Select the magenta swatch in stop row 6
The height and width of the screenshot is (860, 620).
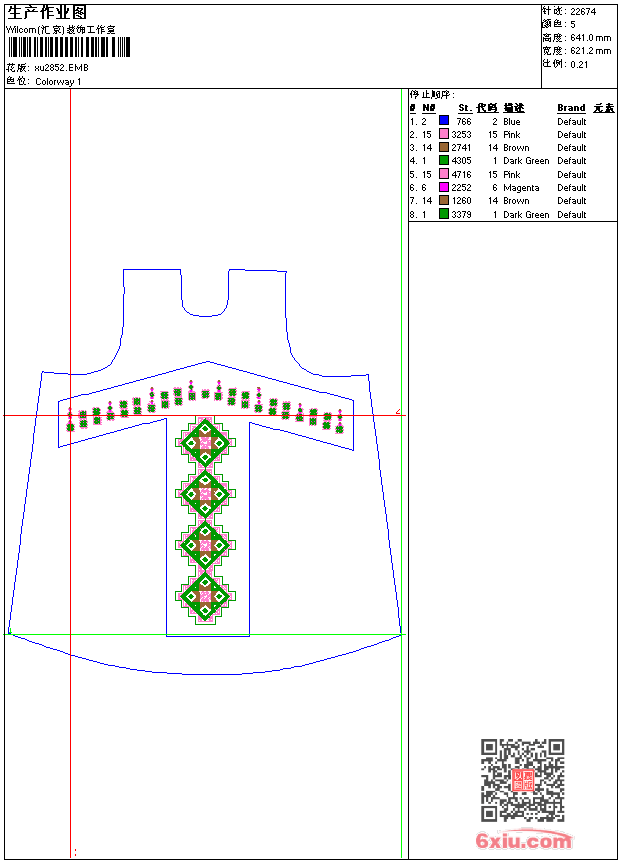point(444,187)
